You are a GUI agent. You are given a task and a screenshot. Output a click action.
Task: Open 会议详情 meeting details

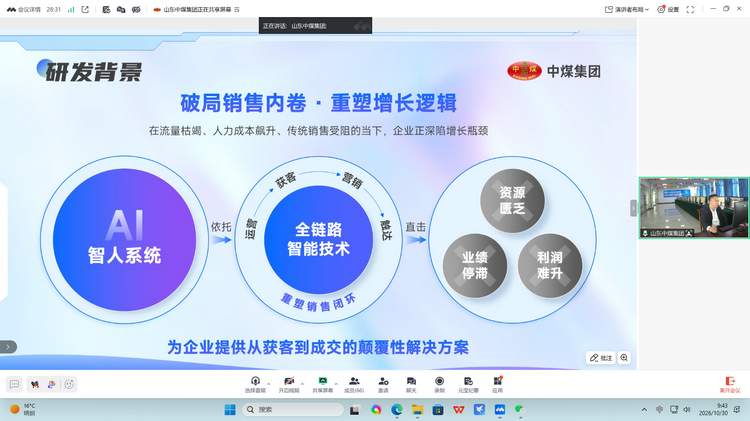[24, 10]
